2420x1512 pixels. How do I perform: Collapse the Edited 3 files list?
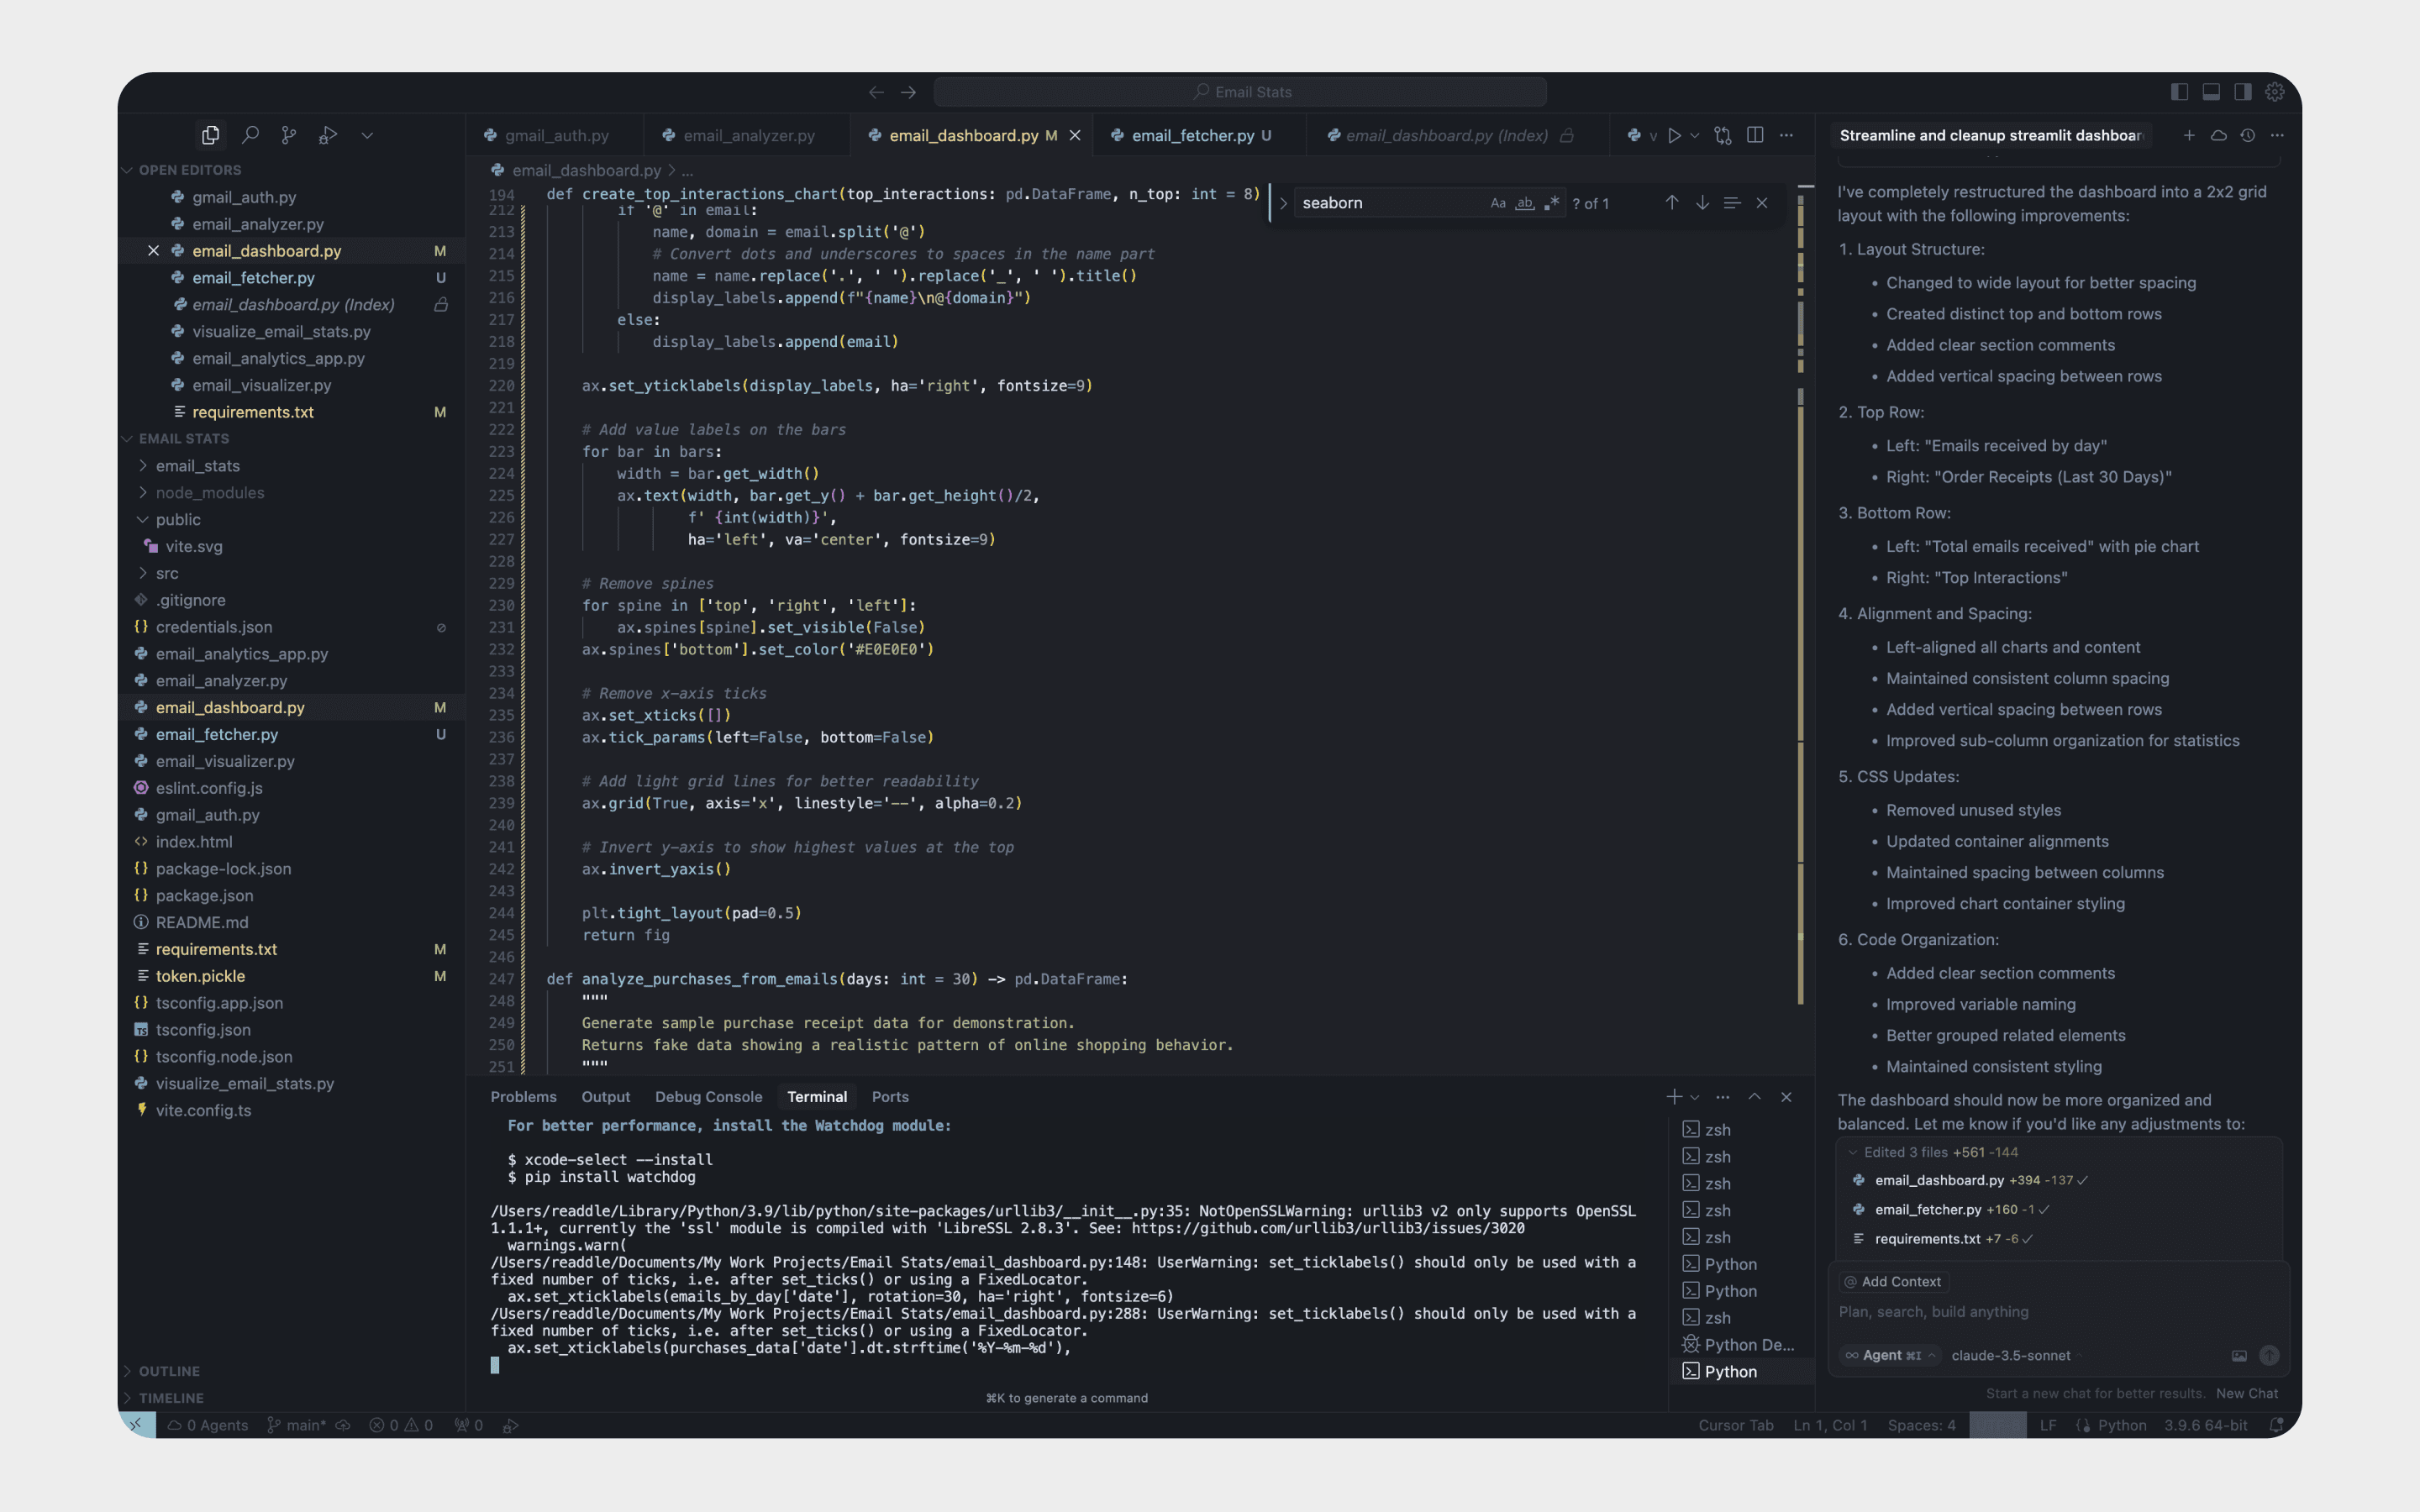click(x=1853, y=1152)
